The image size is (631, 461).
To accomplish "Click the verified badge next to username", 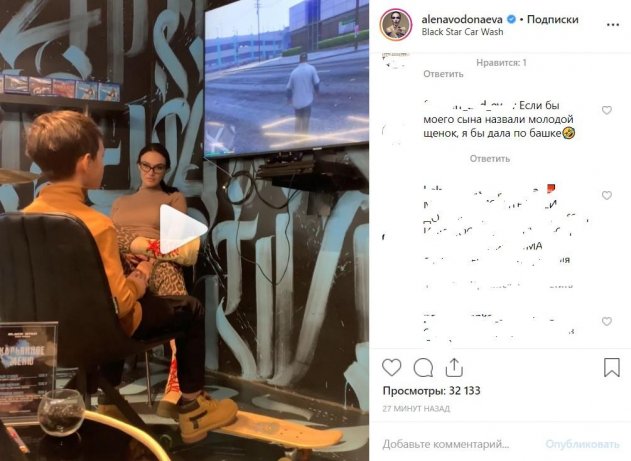I will tap(511, 19).
